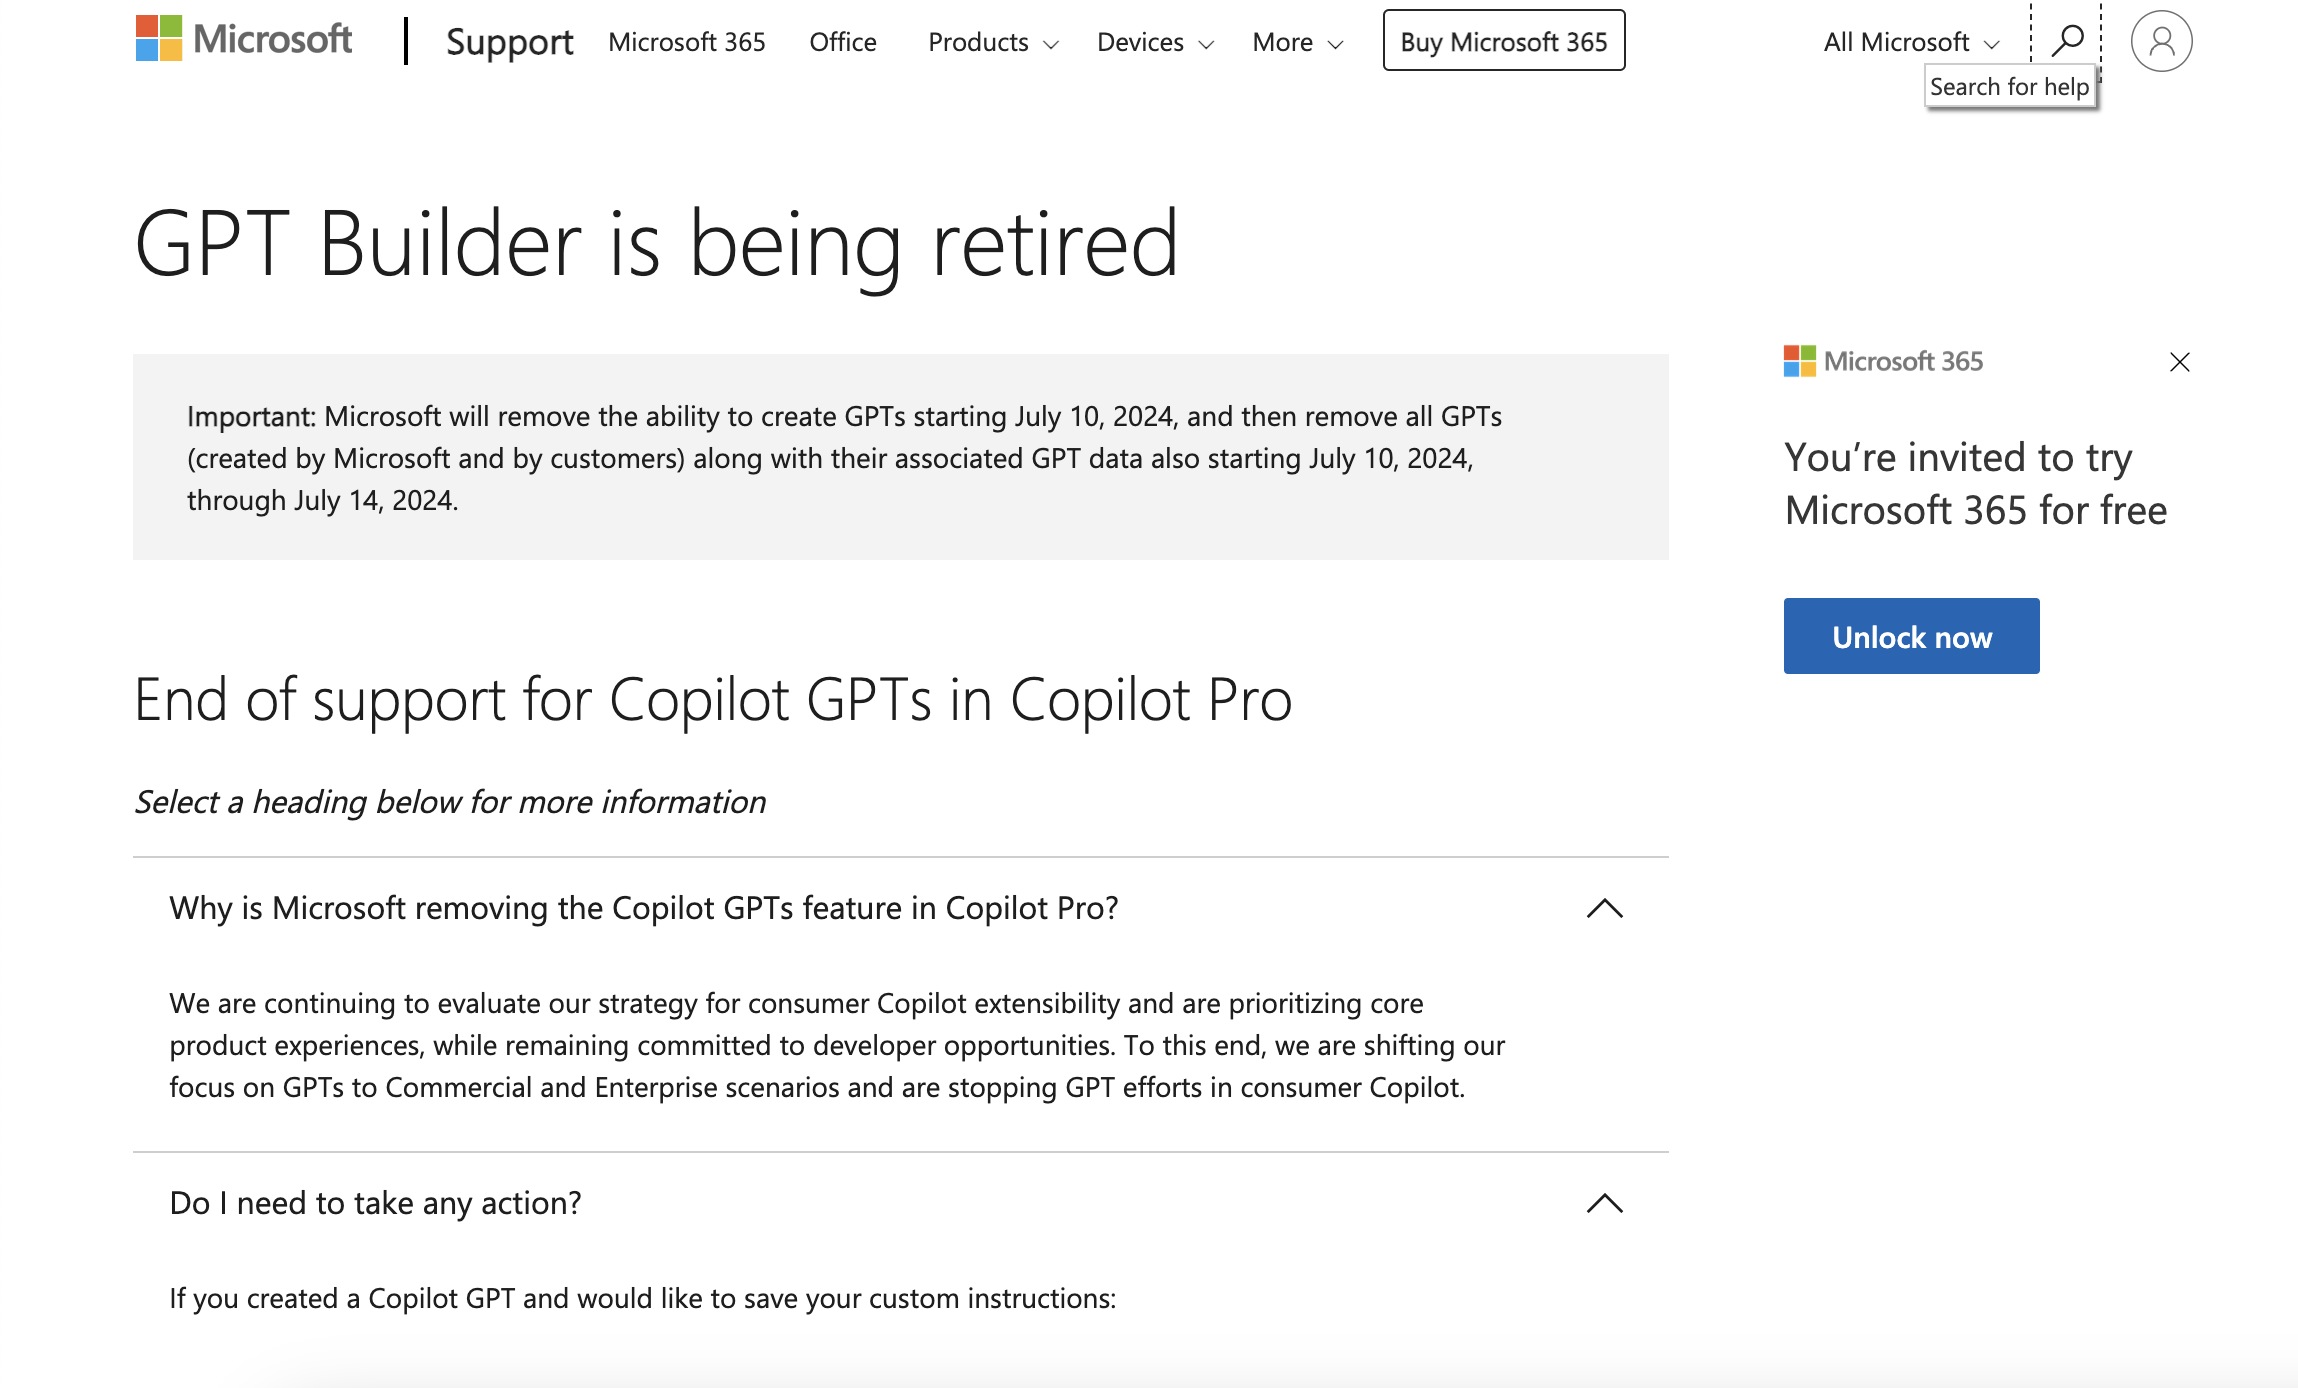
Task: Click the four-square Microsoft logo squares
Action: [157, 40]
